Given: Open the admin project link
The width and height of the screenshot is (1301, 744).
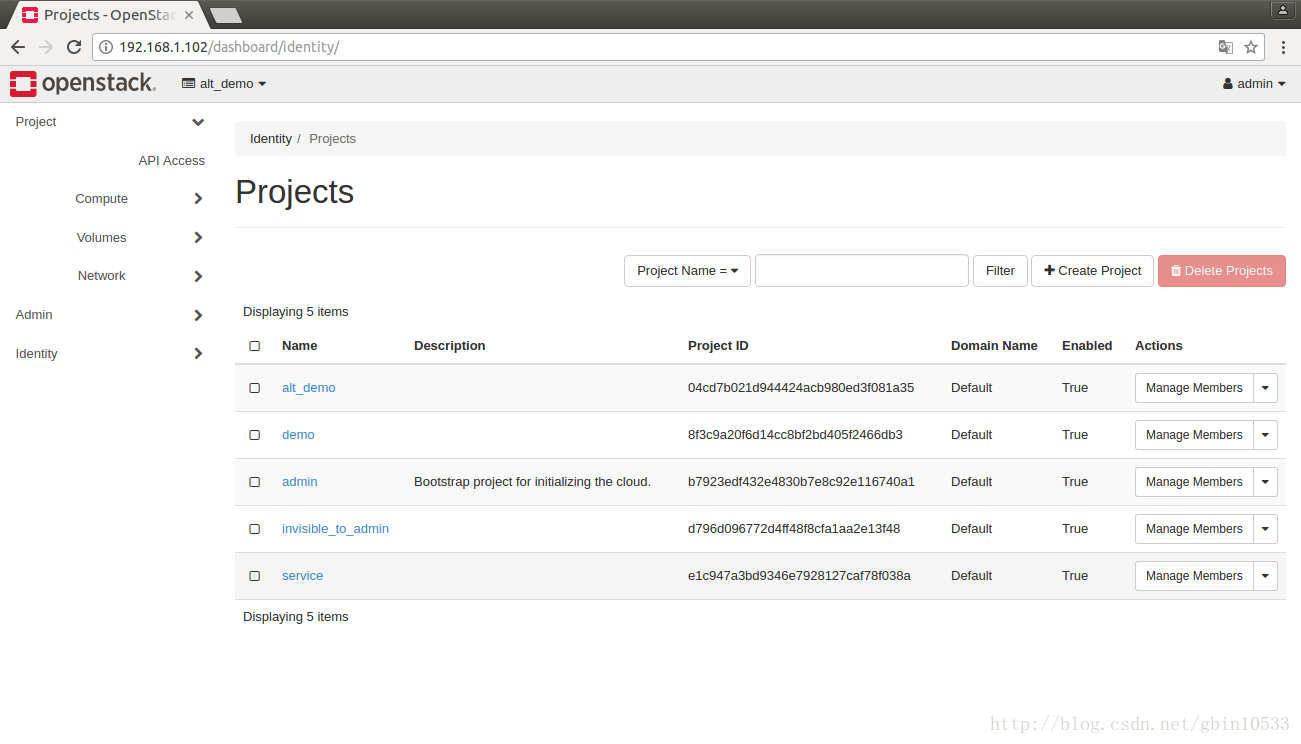Looking at the screenshot, I should click(x=300, y=482).
